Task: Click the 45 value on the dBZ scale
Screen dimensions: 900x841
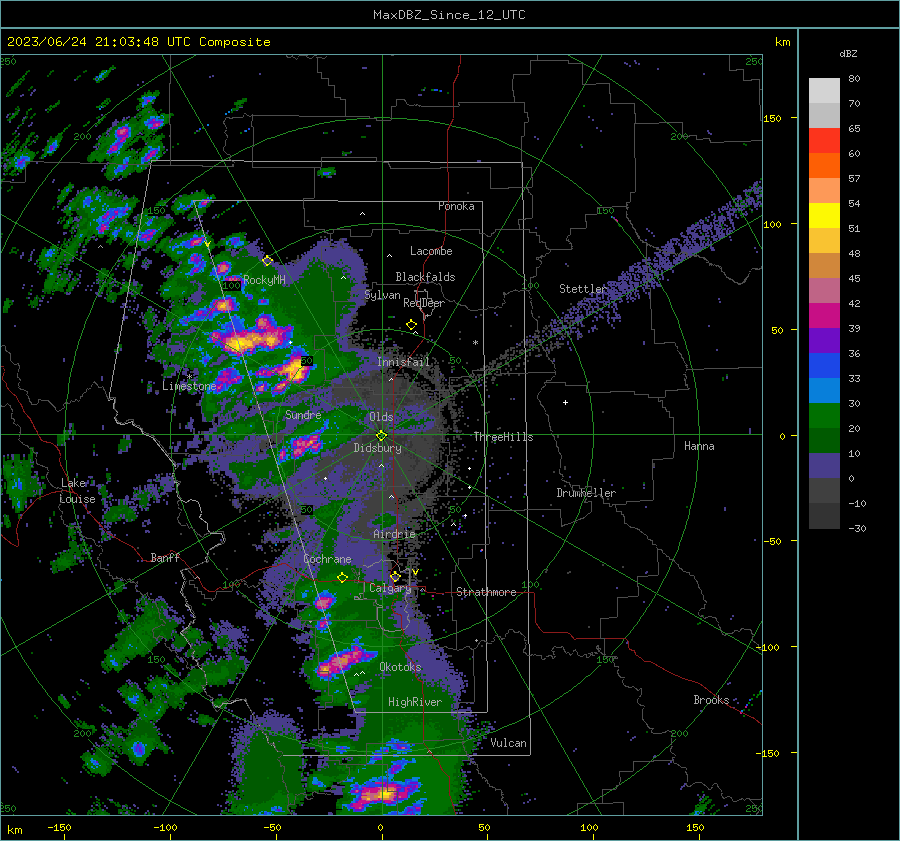Action: point(854,278)
